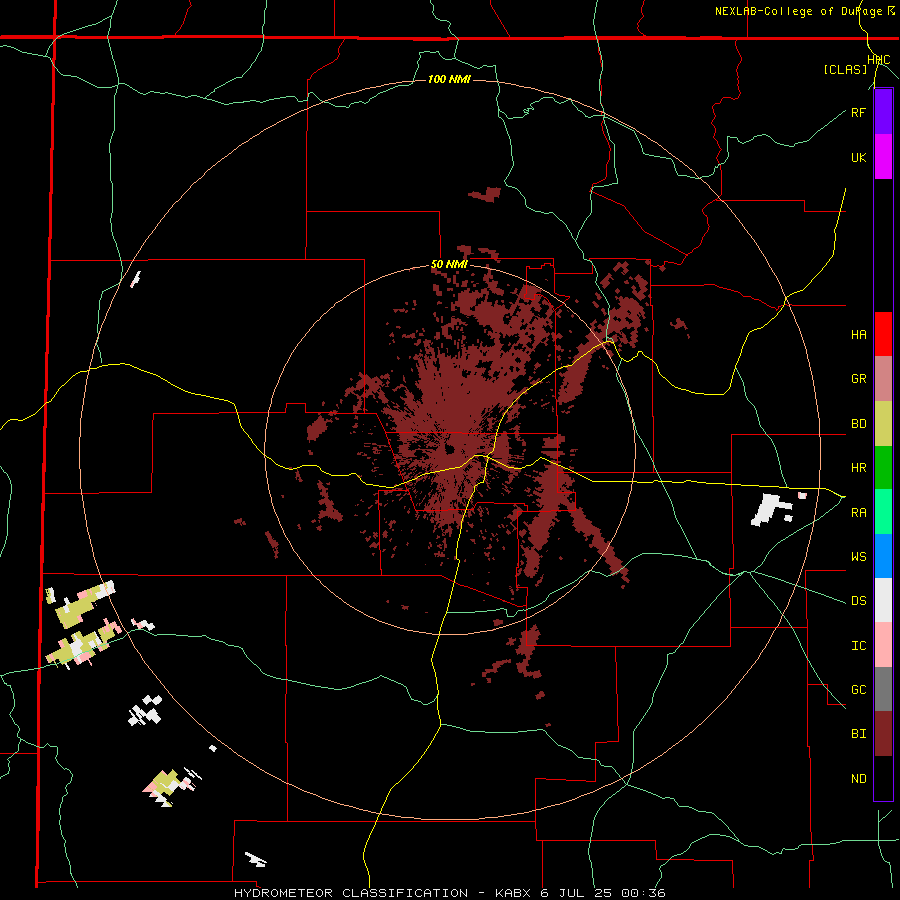Click the BD legend label
The width and height of the screenshot is (900, 900).
click(858, 424)
